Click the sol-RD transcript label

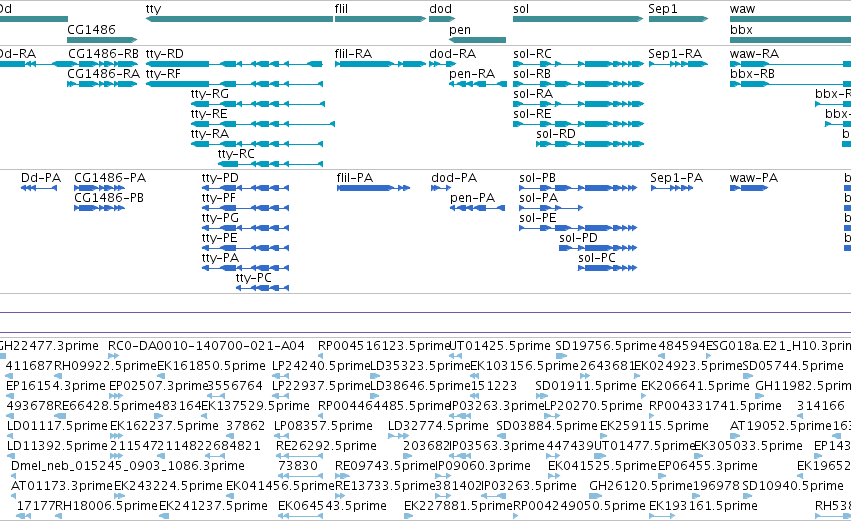pos(556,134)
